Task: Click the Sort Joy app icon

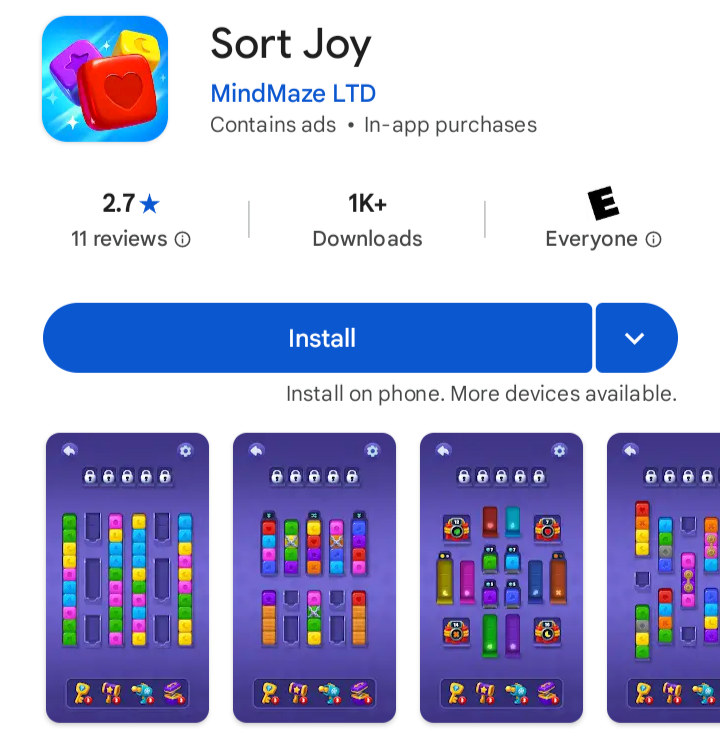Action: click(x=105, y=79)
